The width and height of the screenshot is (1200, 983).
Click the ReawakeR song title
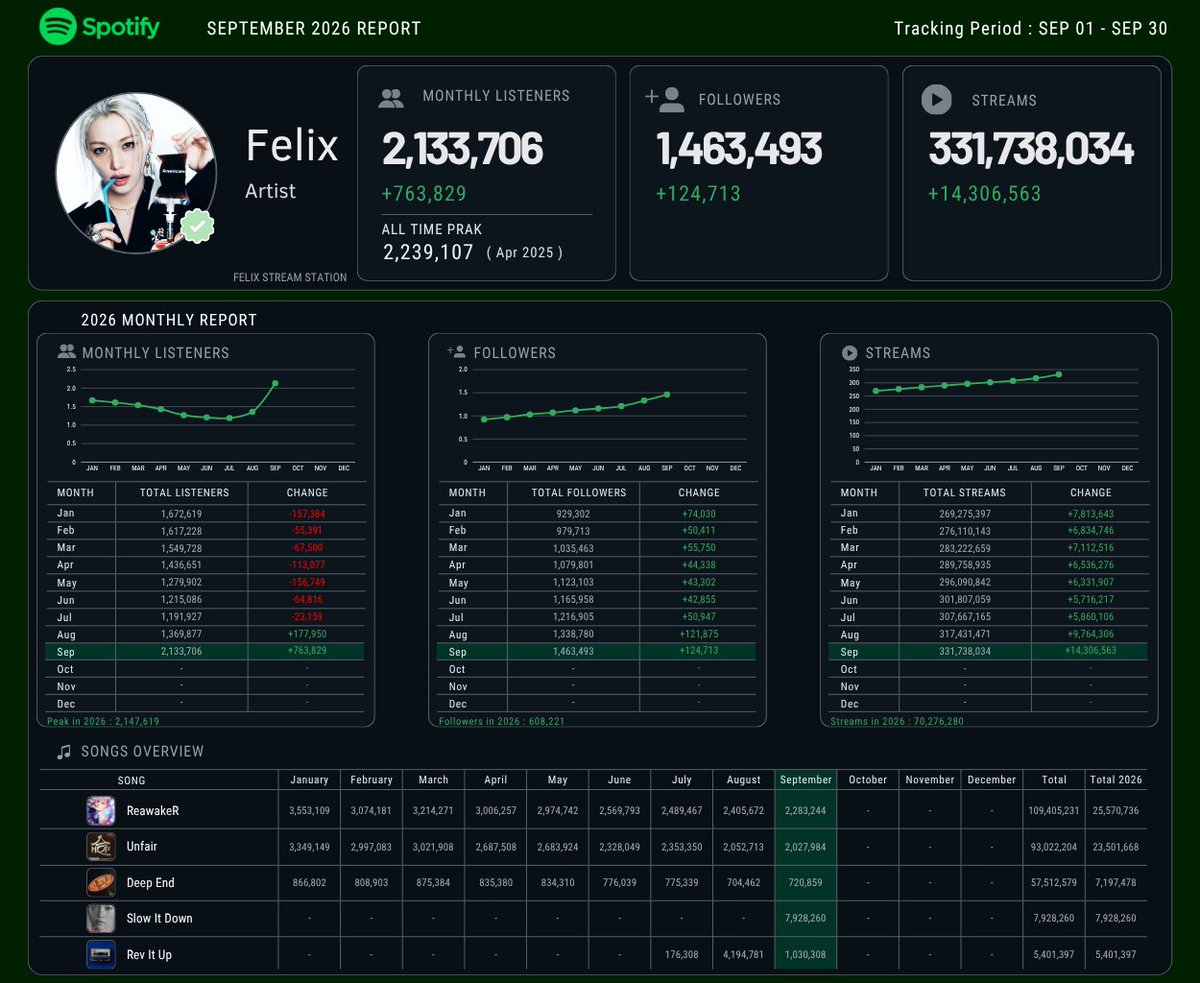153,810
